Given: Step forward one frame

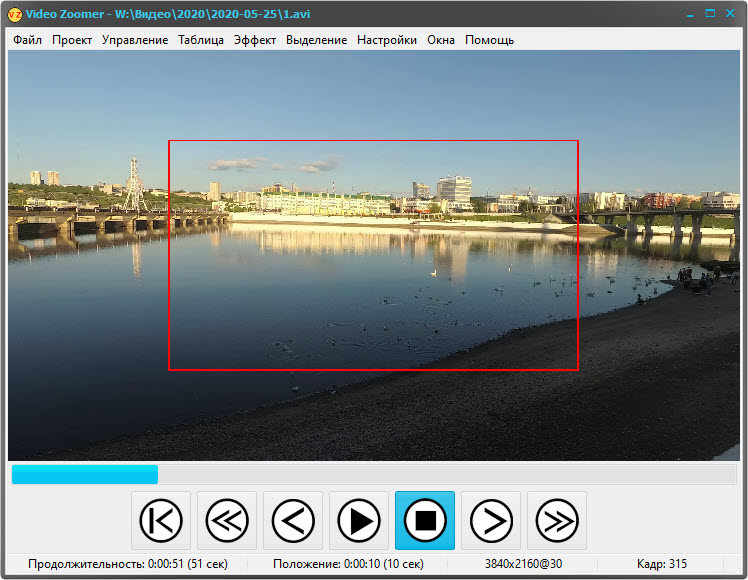Looking at the screenshot, I should [x=491, y=520].
